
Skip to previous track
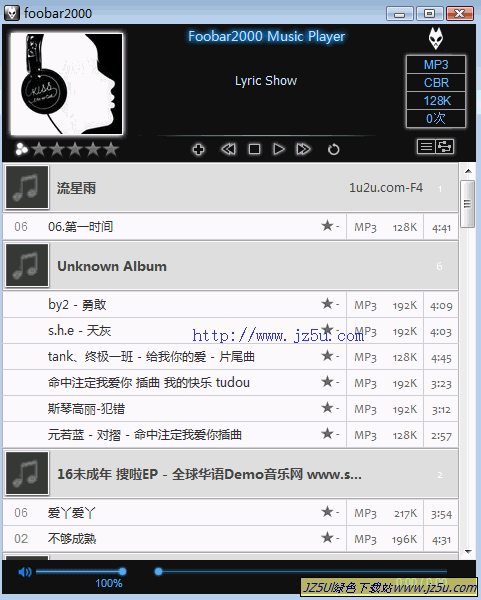coord(228,149)
